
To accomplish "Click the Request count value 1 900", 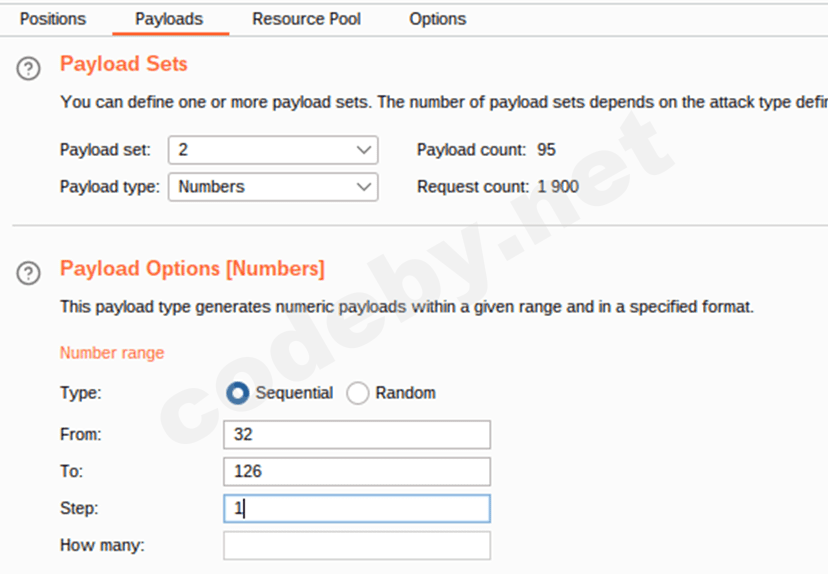I will pyautogui.click(x=558, y=186).
